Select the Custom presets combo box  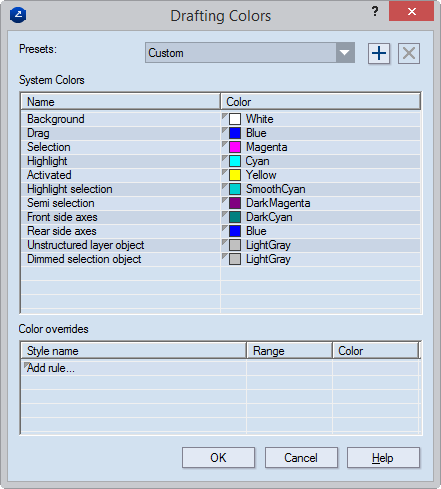[250, 53]
